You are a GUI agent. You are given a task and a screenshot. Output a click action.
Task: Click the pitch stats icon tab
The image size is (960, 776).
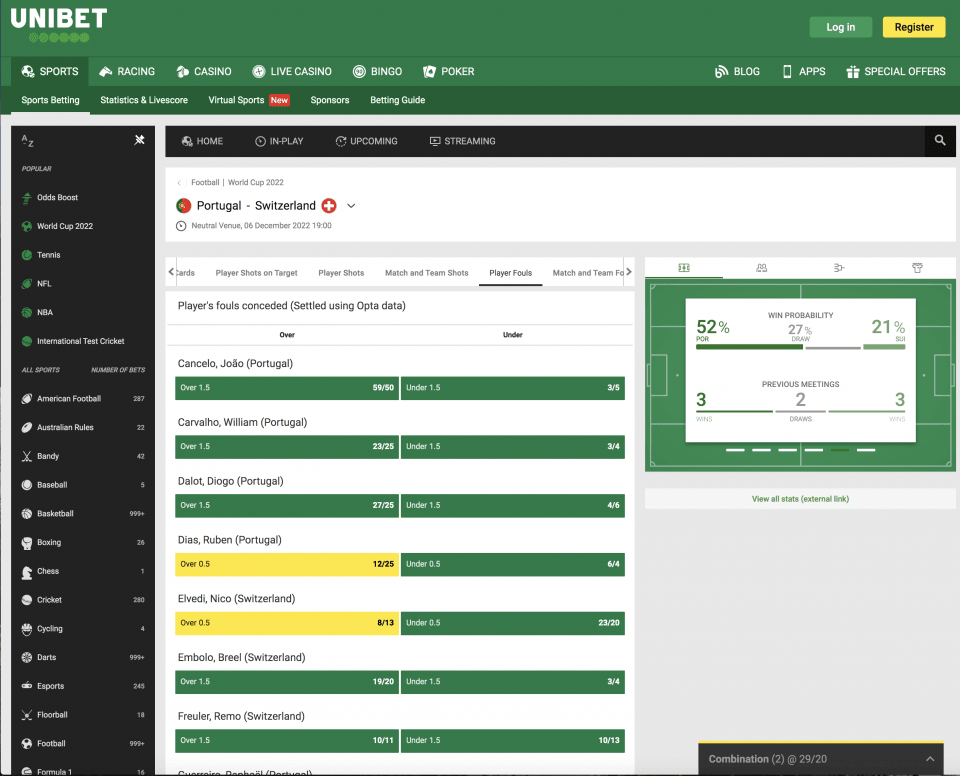pos(684,268)
